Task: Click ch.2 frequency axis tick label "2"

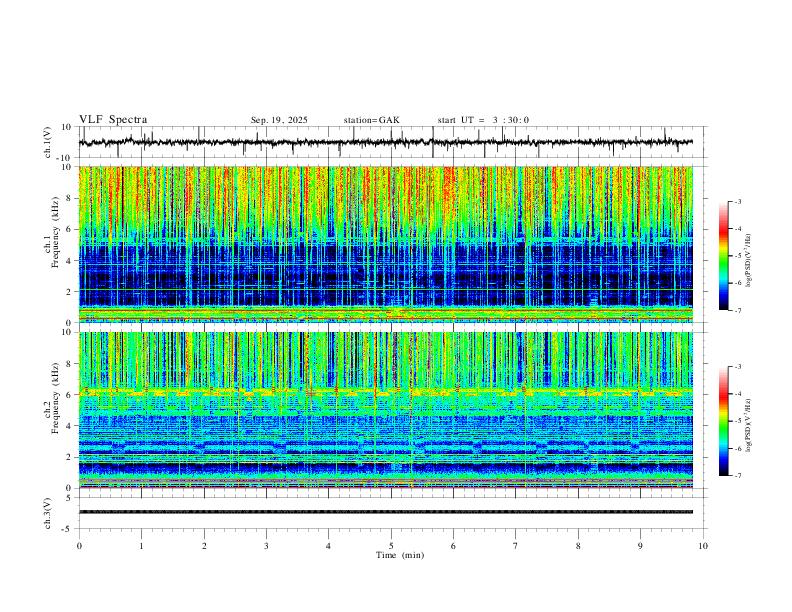Action: (x=69, y=457)
